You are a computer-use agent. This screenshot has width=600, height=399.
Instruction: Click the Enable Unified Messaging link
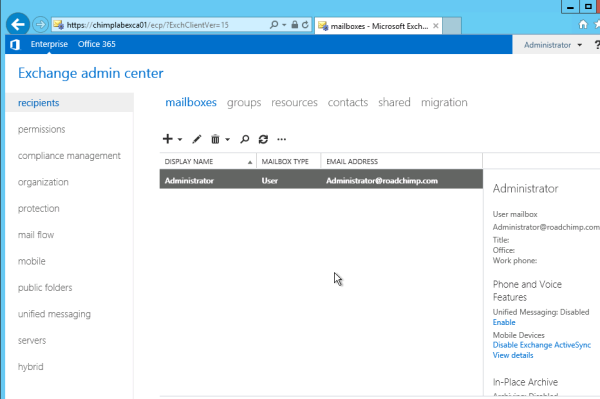coord(504,322)
